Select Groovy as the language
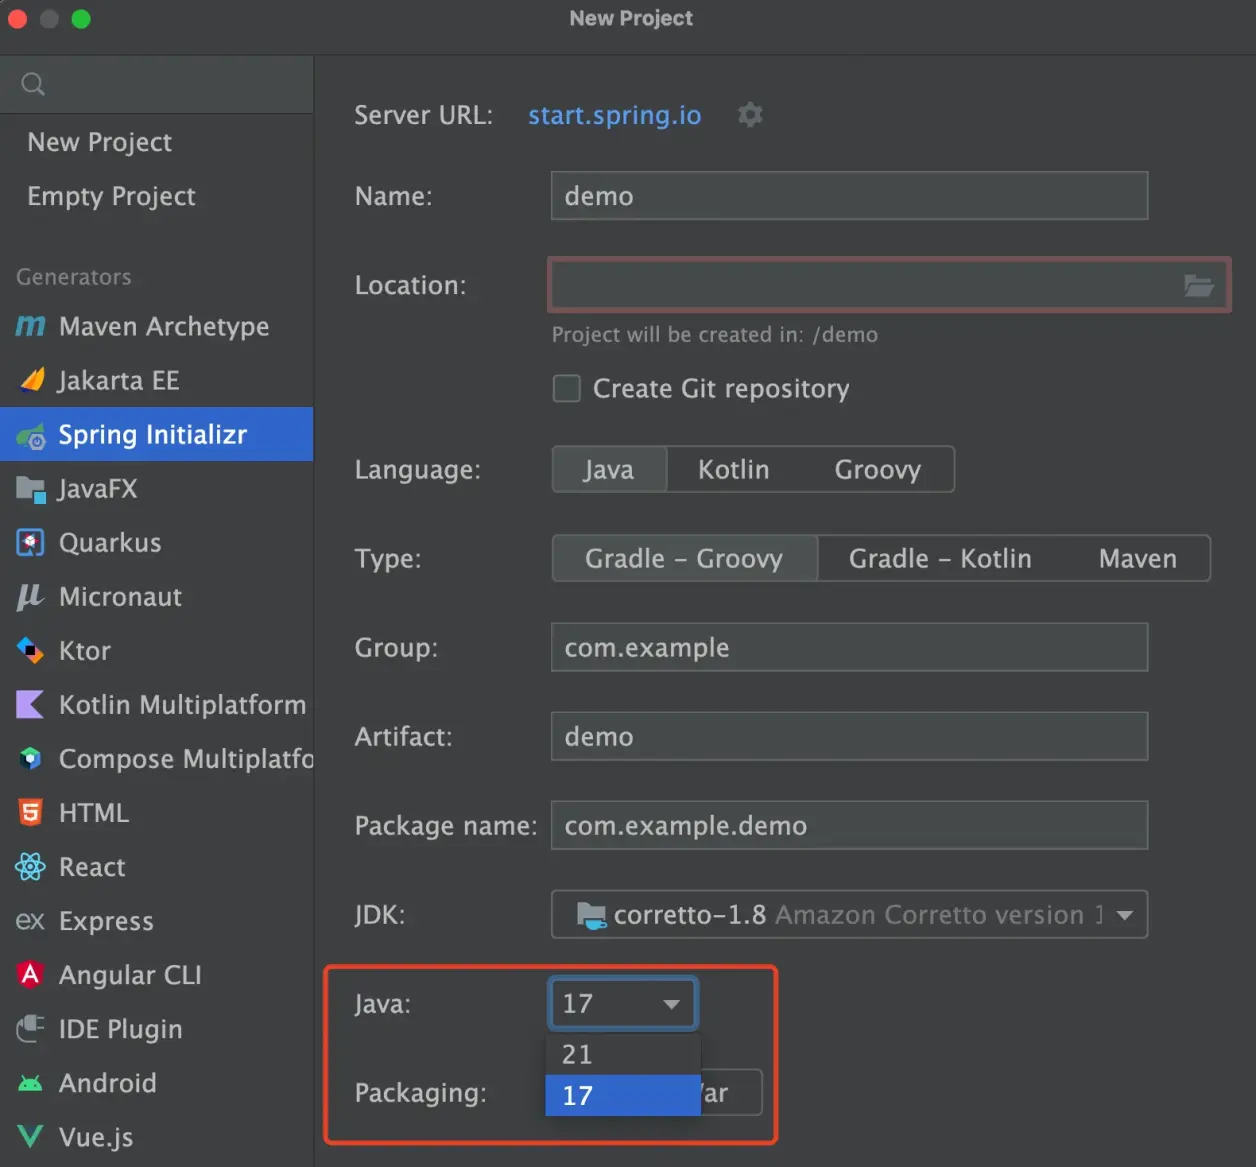This screenshot has width=1256, height=1167. [x=877, y=469]
